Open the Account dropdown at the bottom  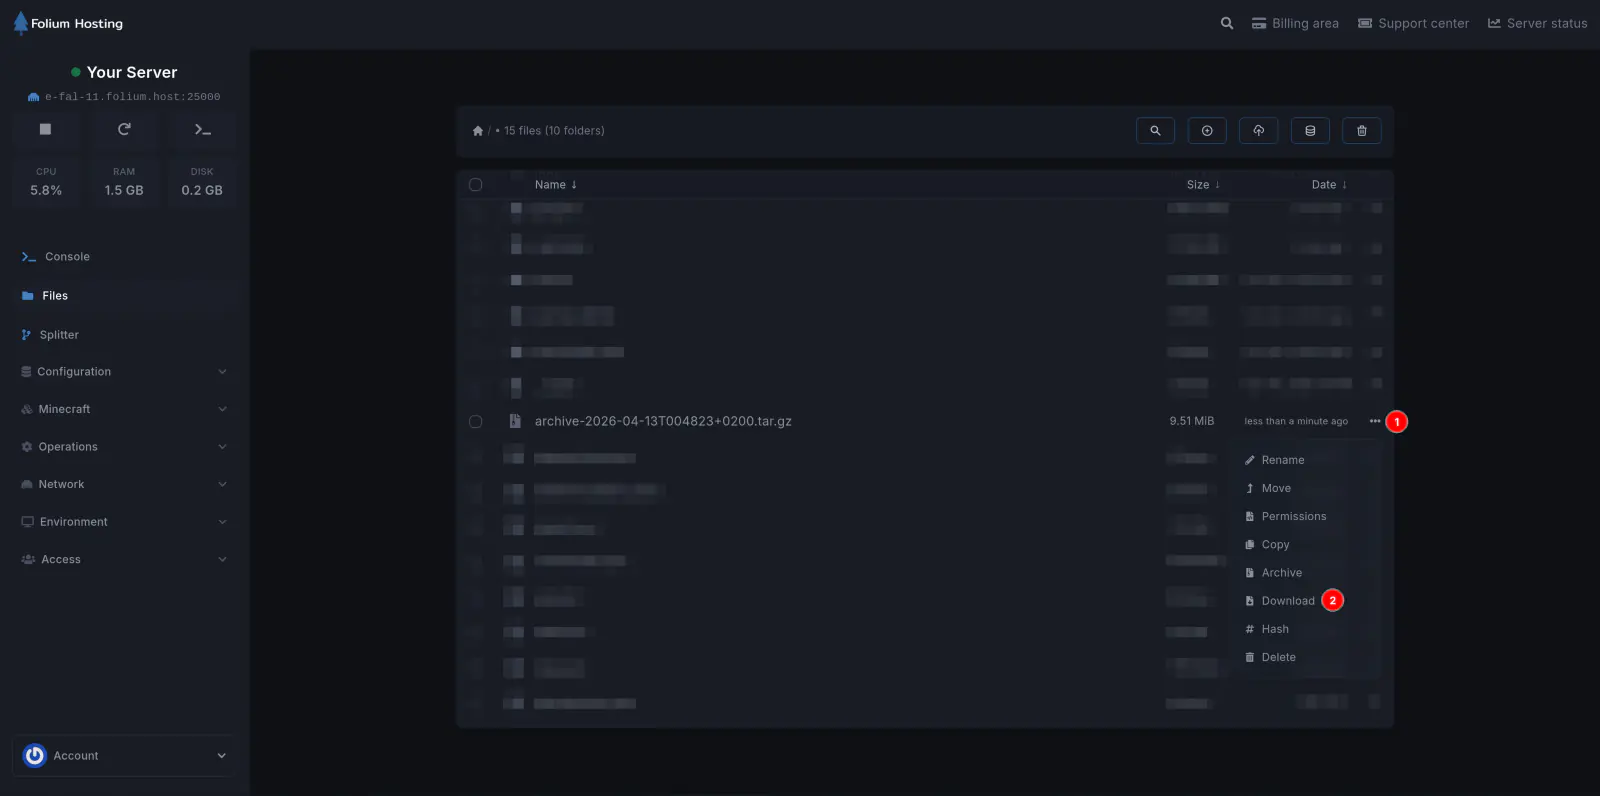click(124, 756)
